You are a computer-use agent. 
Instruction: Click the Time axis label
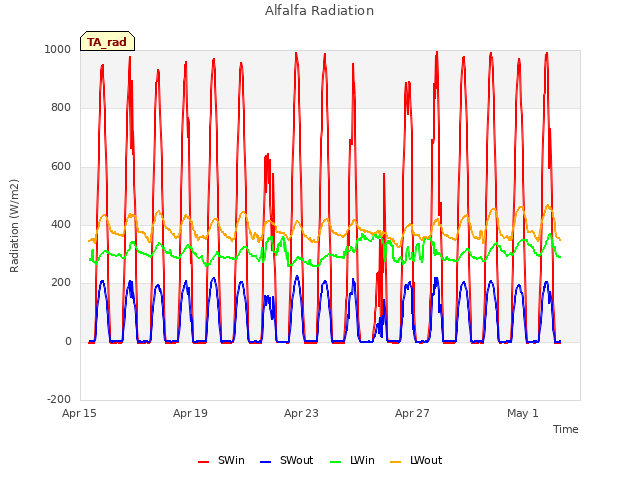coord(566,429)
